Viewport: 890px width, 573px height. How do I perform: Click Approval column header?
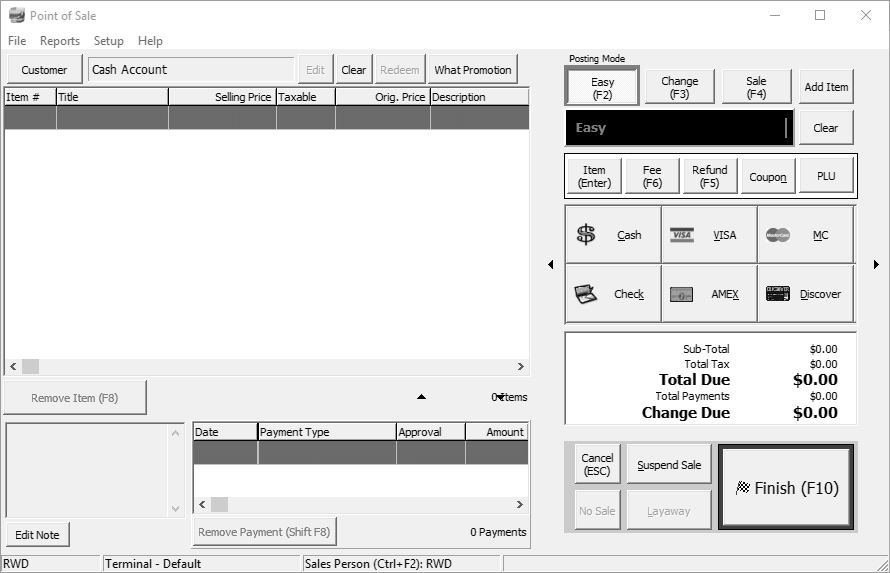431,432
